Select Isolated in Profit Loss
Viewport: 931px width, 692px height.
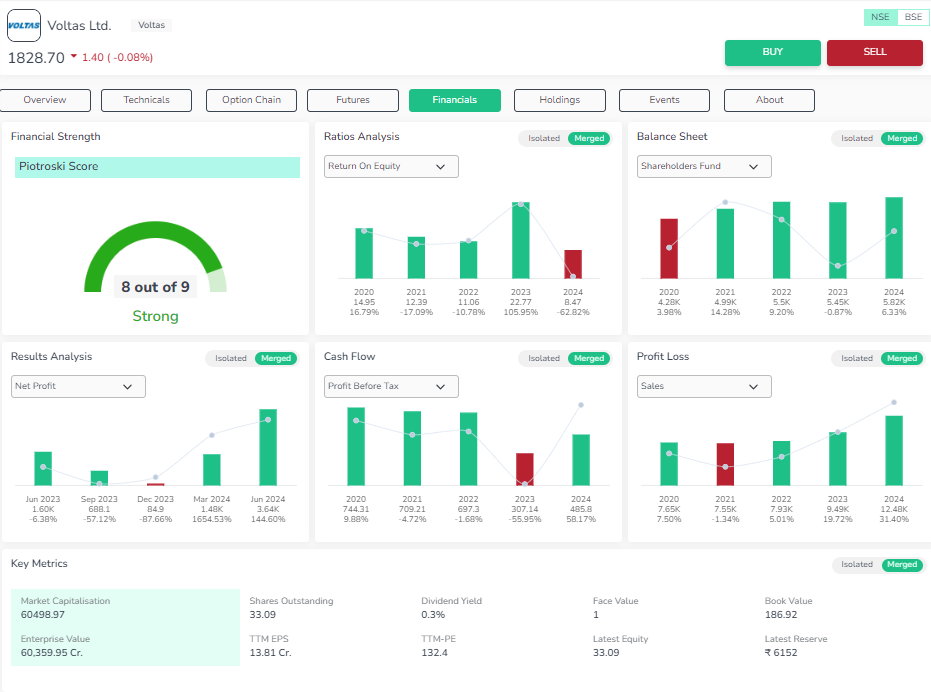(857, 358)
